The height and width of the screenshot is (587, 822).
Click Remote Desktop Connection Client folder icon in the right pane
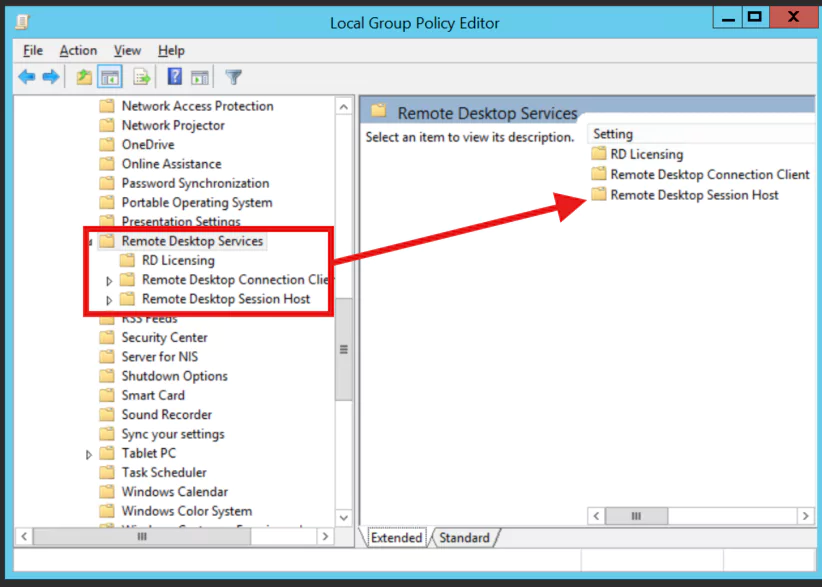tap(599, 174)
